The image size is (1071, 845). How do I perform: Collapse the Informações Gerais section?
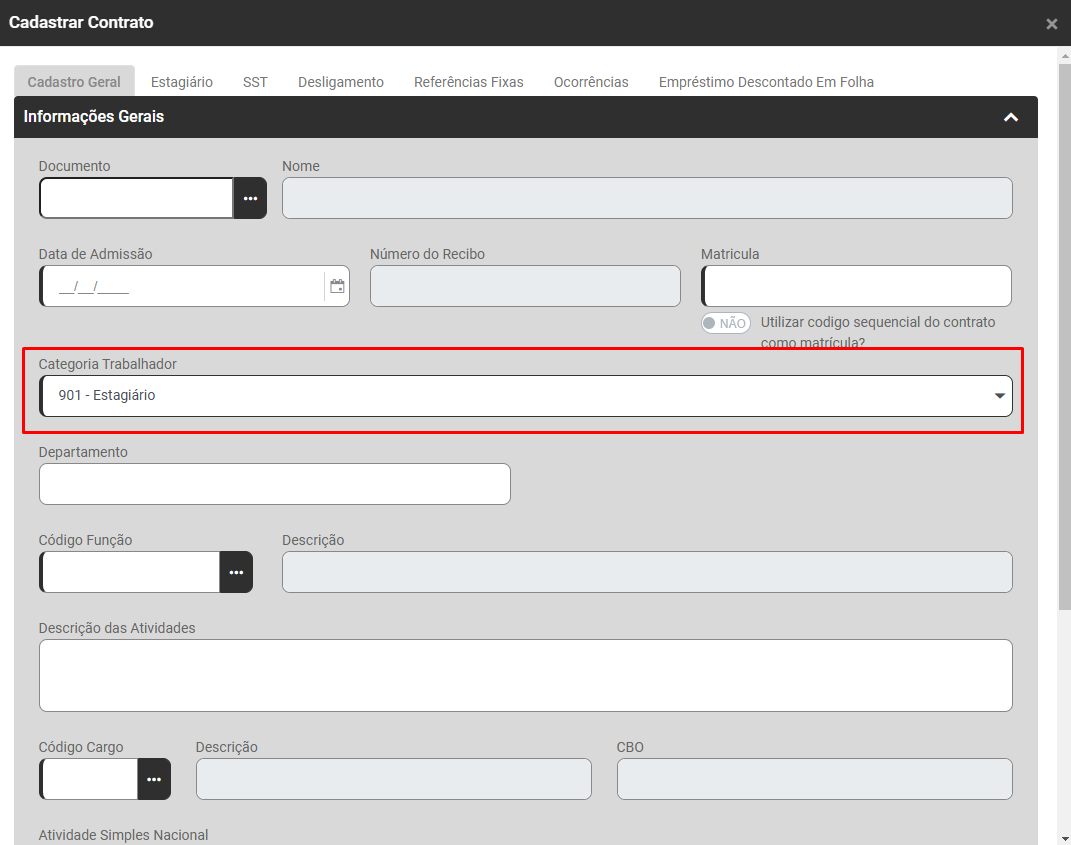tap(1011, 117)
